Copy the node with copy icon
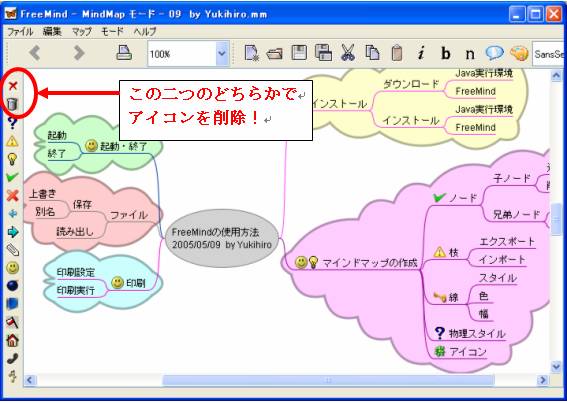Image resolution: width=567 pixels, height=403 pixels. (372, 53)
